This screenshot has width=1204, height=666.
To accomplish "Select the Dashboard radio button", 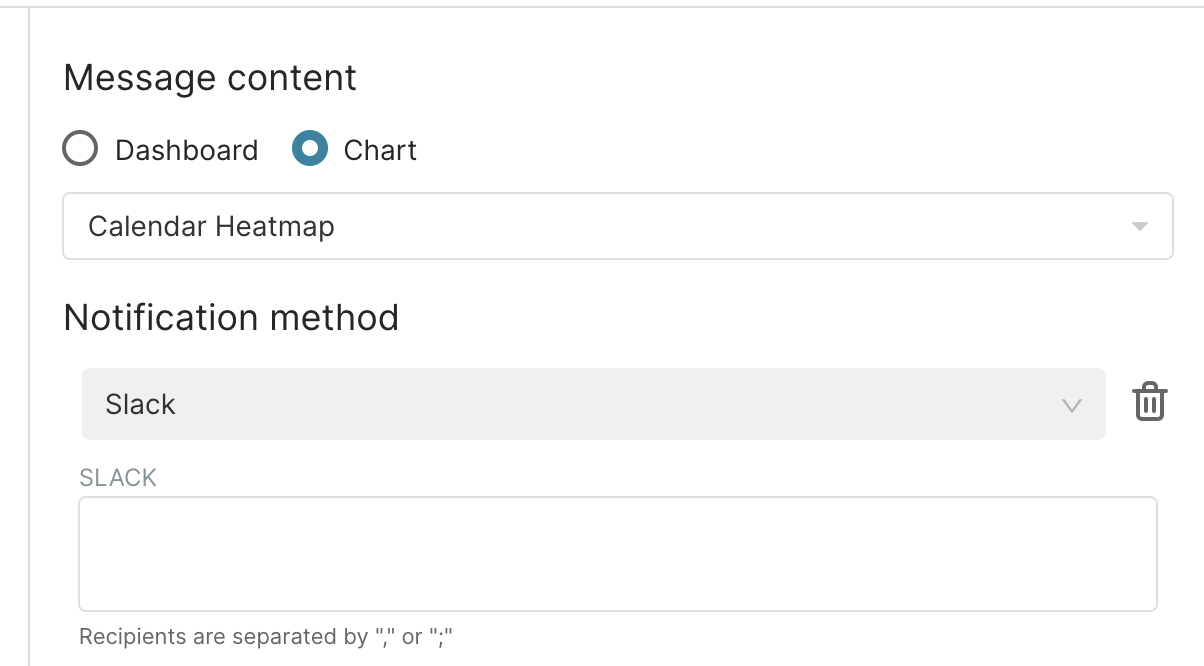I will point(80,150).
